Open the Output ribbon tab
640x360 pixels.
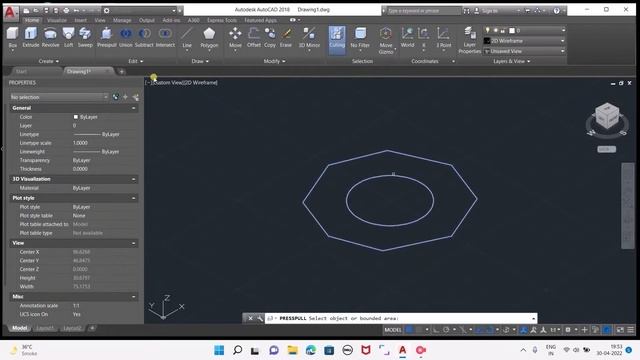147,20
